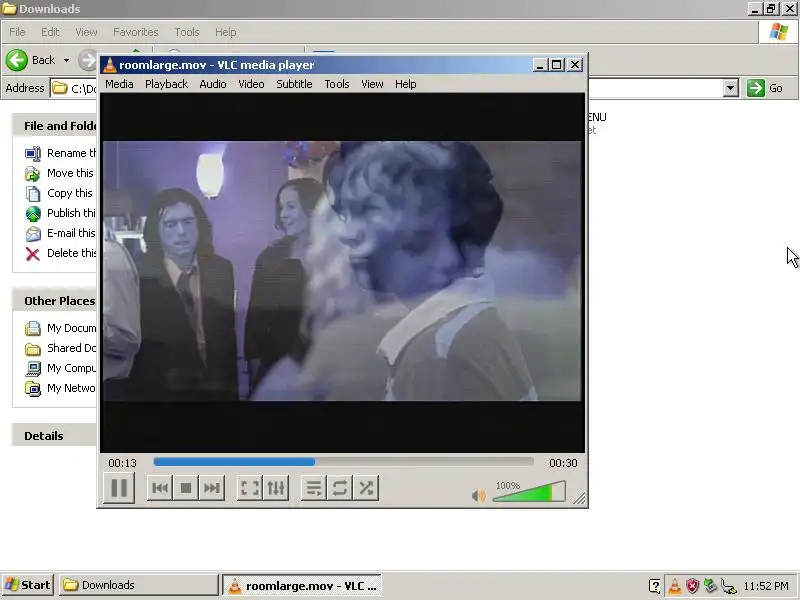800x600 pixels.
Task: Toggle the total time display 00:30
Action: (x=563, y=463)
